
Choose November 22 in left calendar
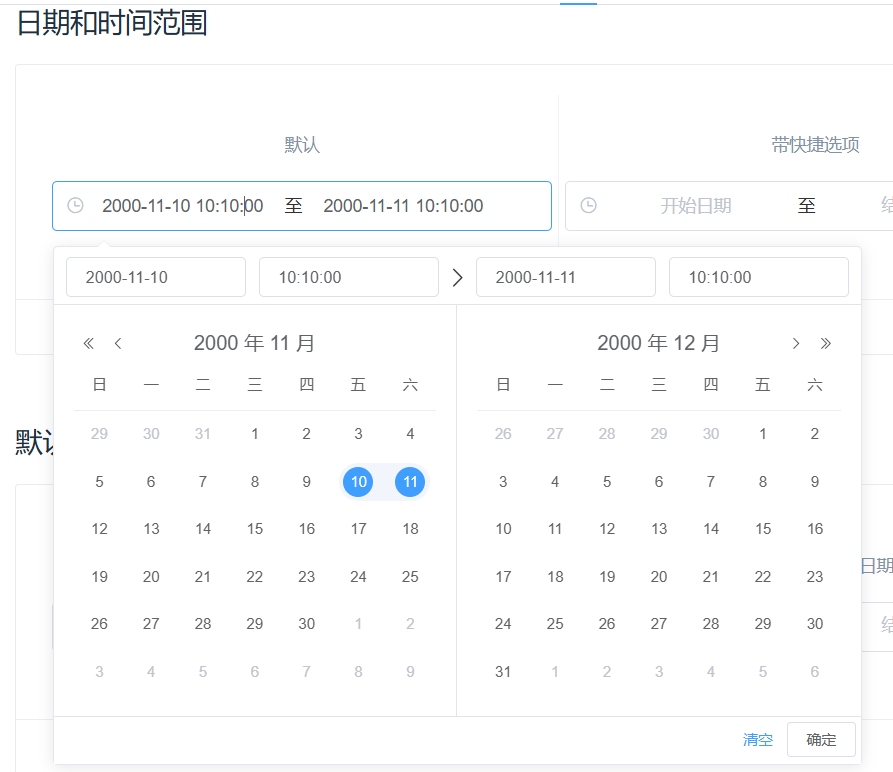click(x=255, y=577)
